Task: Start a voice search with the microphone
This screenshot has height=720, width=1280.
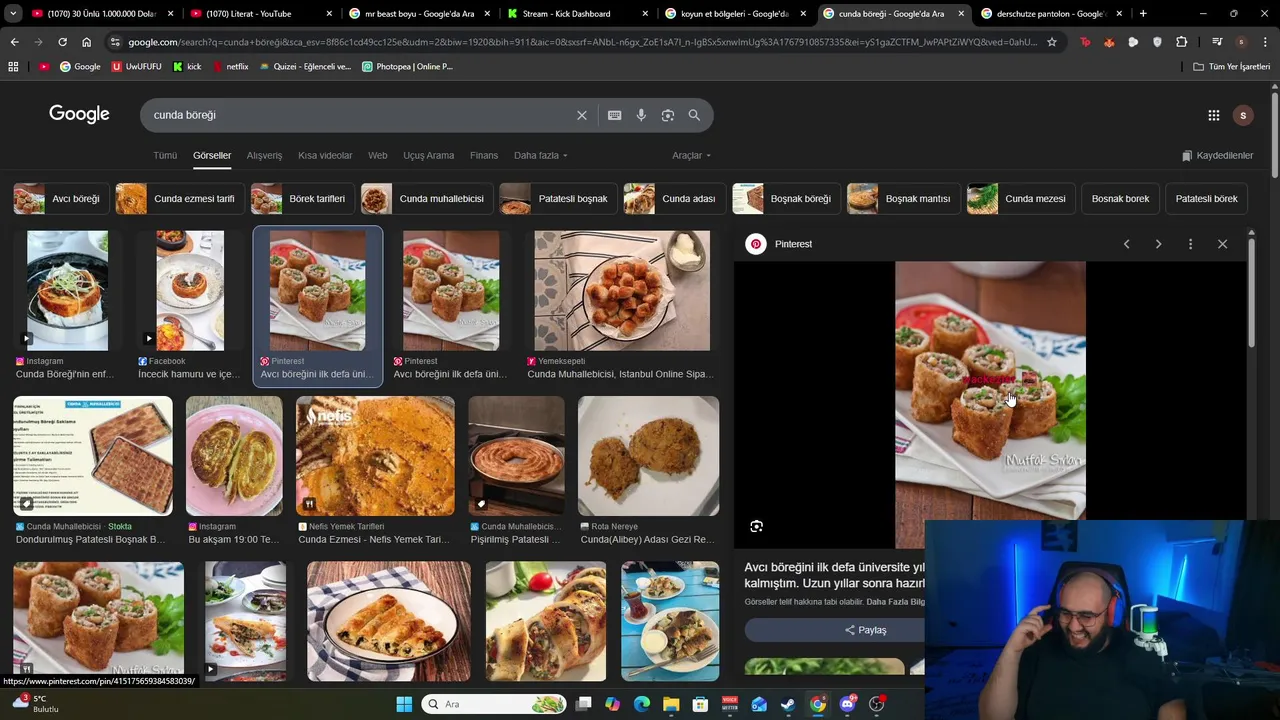Action: [x=641, y=115]
